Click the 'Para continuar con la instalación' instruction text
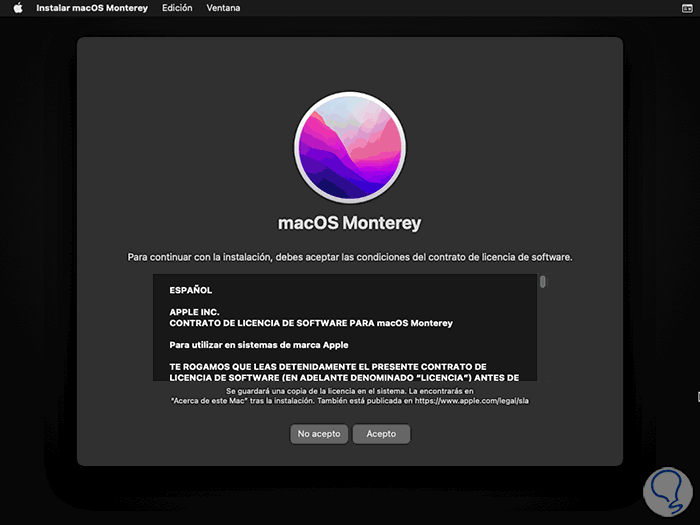 tap(350, 257)
